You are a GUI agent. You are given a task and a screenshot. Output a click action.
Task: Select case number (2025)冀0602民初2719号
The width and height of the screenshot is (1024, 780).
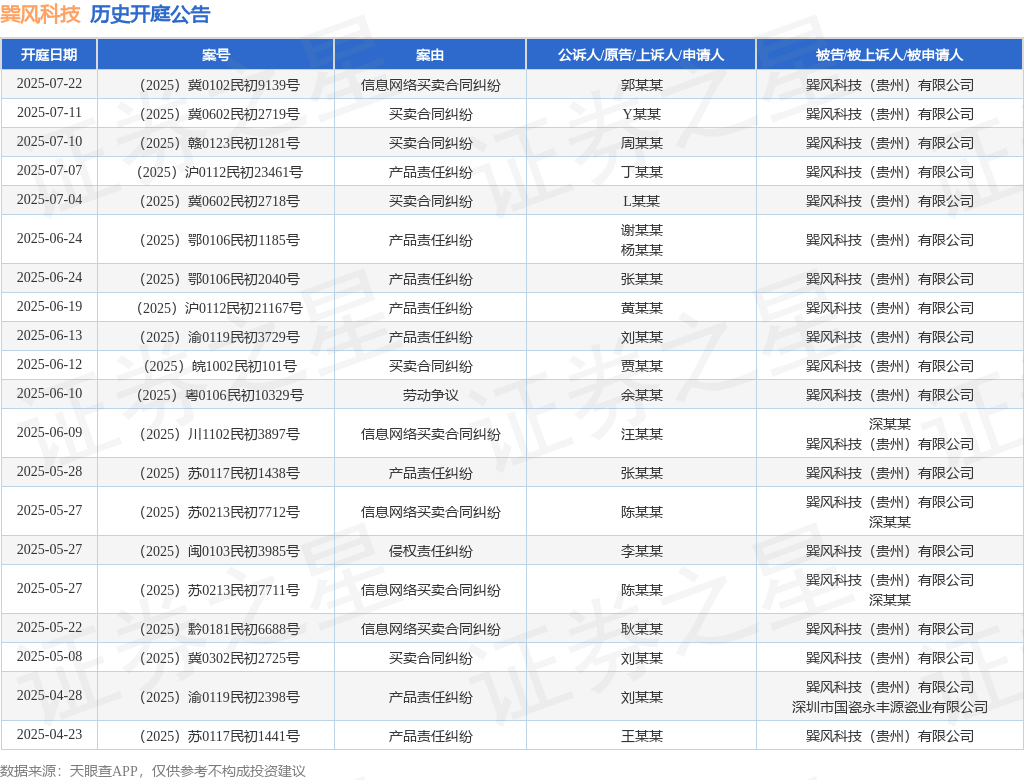219,114
